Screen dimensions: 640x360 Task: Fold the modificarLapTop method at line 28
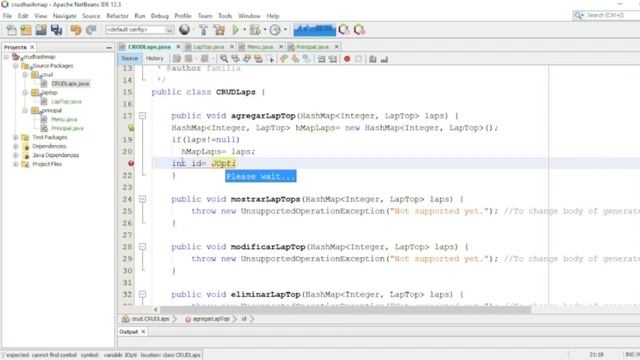[x=142, y=247]
